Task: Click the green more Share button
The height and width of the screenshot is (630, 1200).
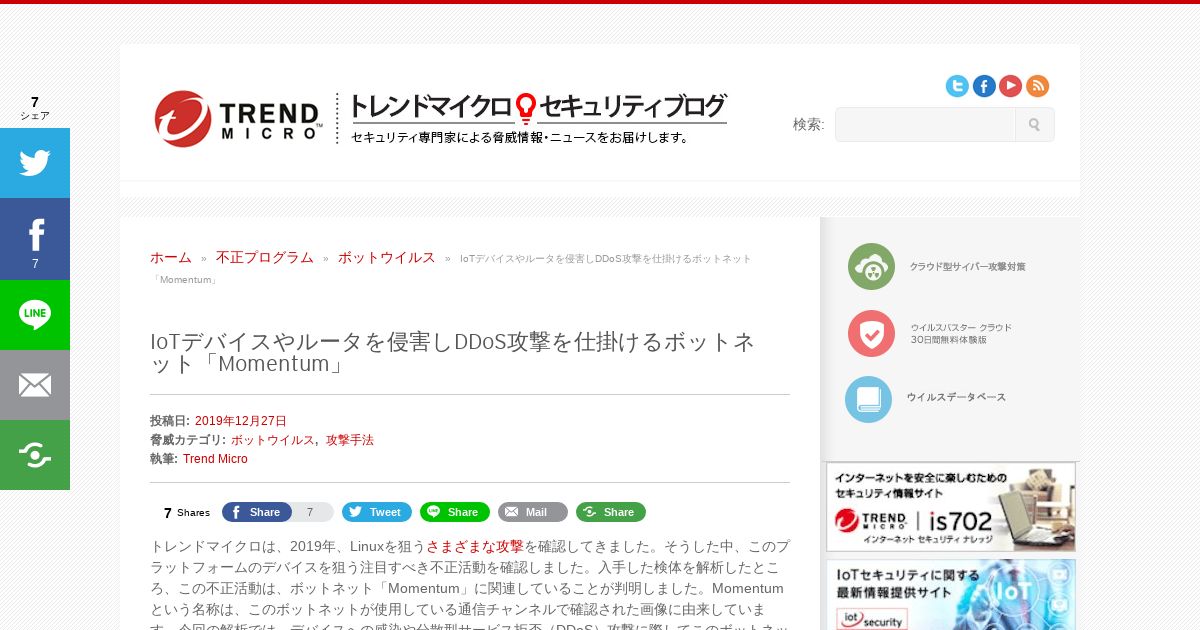Action: click(611, 512)
